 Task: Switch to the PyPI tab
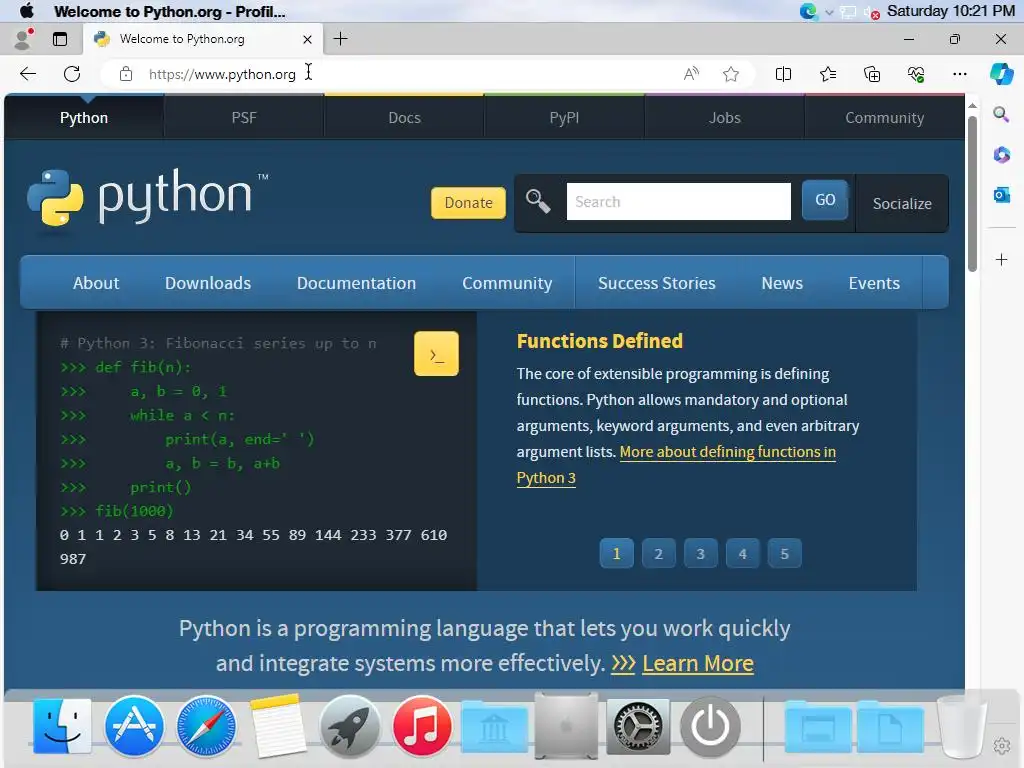click(564, 118)
